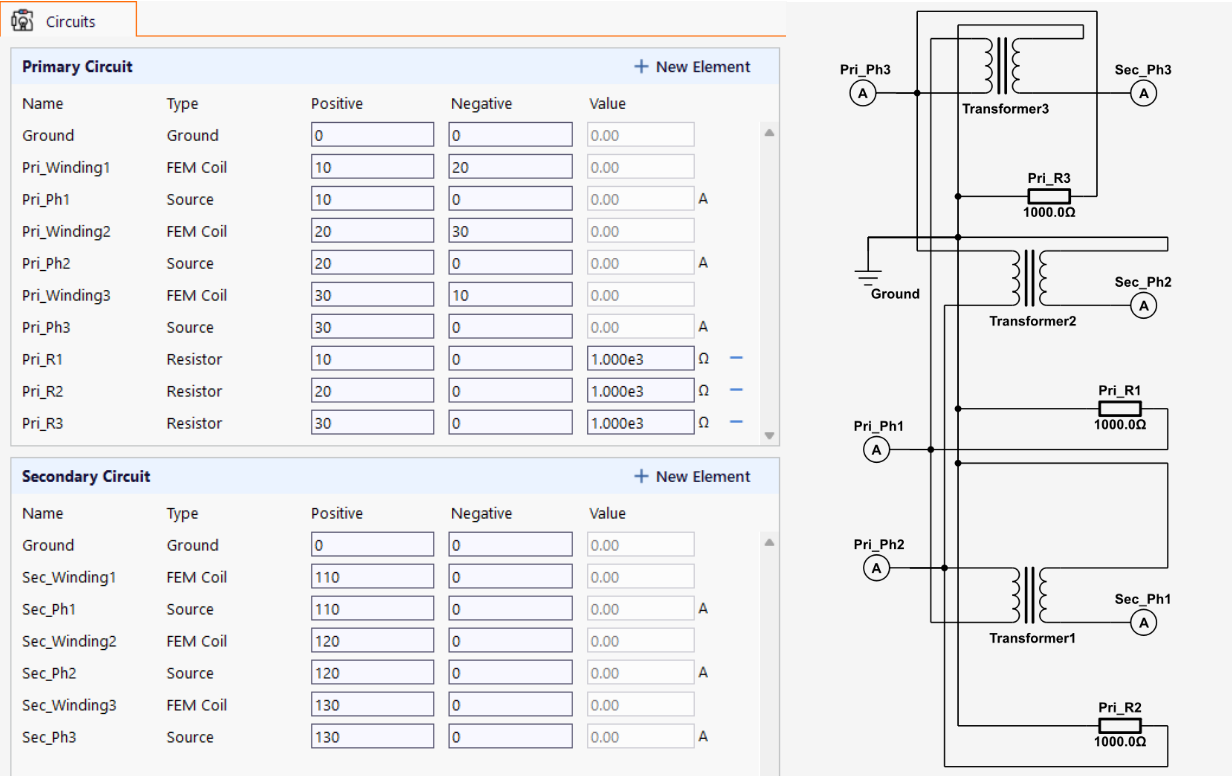This screenshot has height=776, width=1232.
Task: Select the Sec_Ph1 ammeter symbol in schematic
Action: click(x=1144, y=622)
